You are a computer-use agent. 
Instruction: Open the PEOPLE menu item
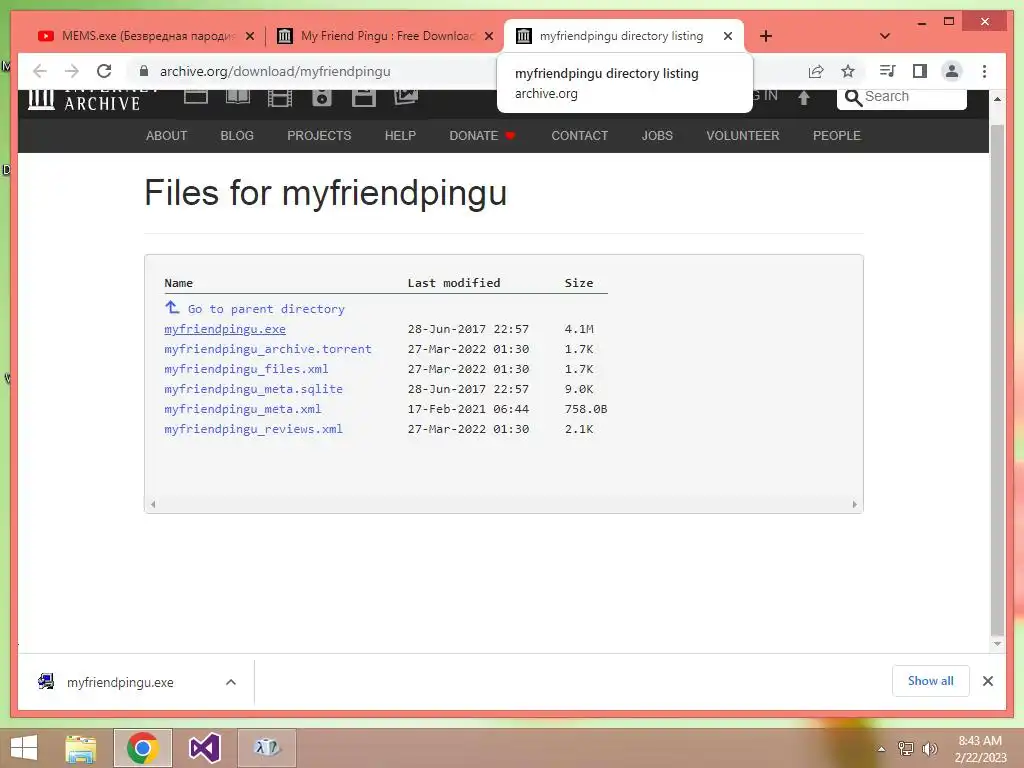tap(837, 135)
